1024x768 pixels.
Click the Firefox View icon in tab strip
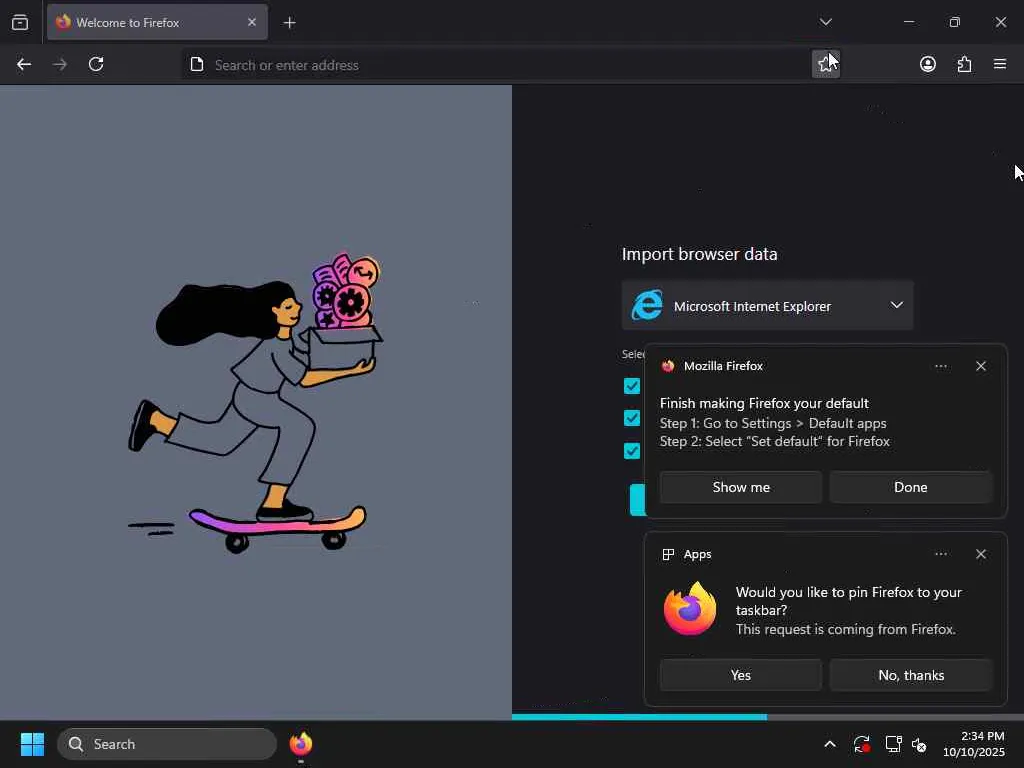20,22
